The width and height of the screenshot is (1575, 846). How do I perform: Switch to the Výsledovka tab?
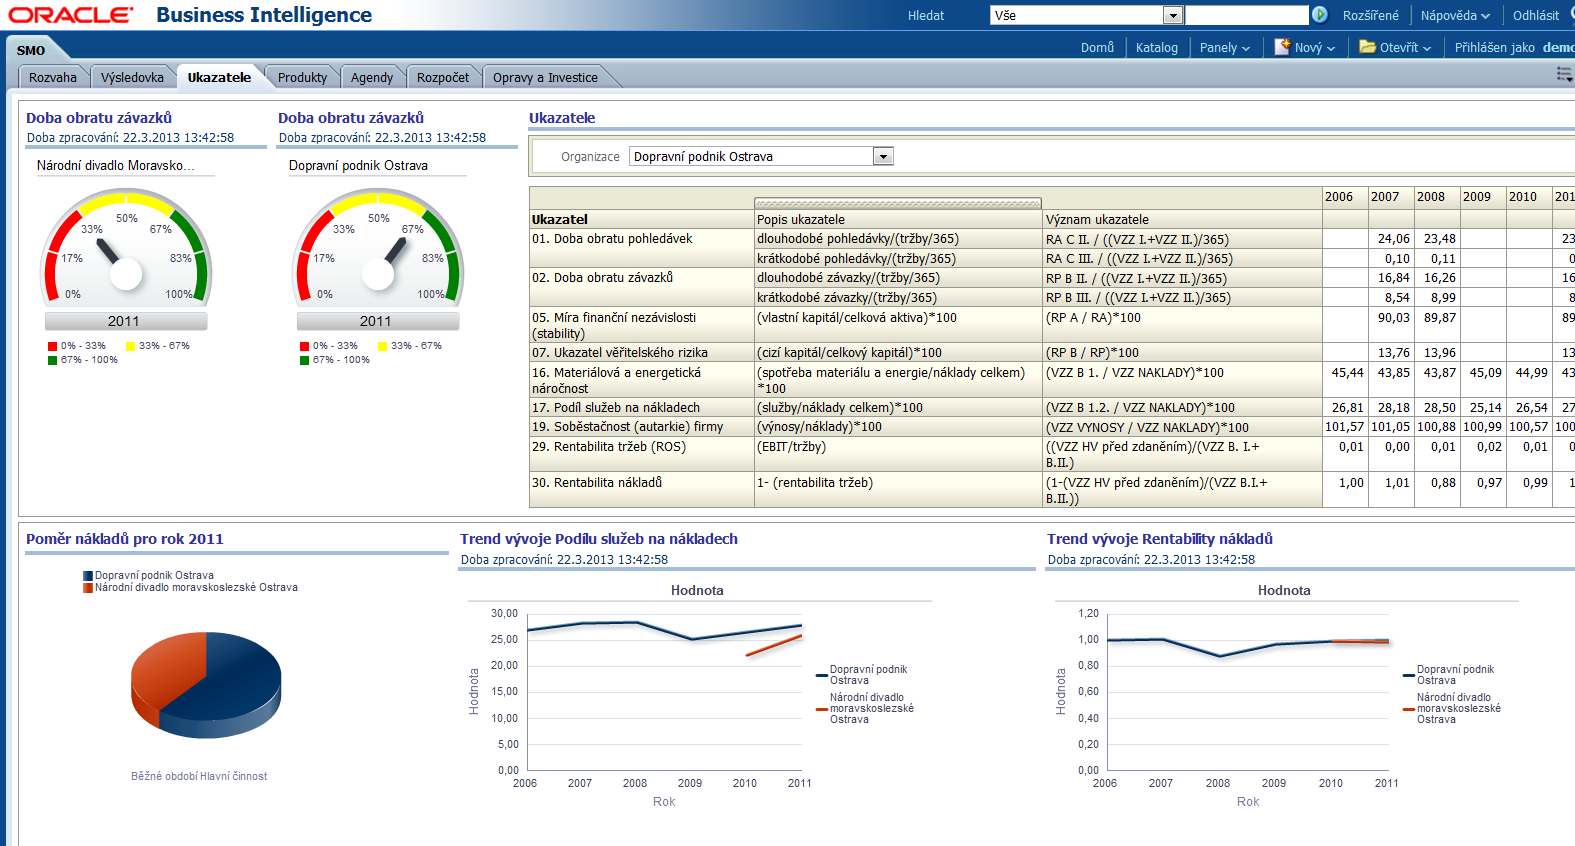click(132, 77)
